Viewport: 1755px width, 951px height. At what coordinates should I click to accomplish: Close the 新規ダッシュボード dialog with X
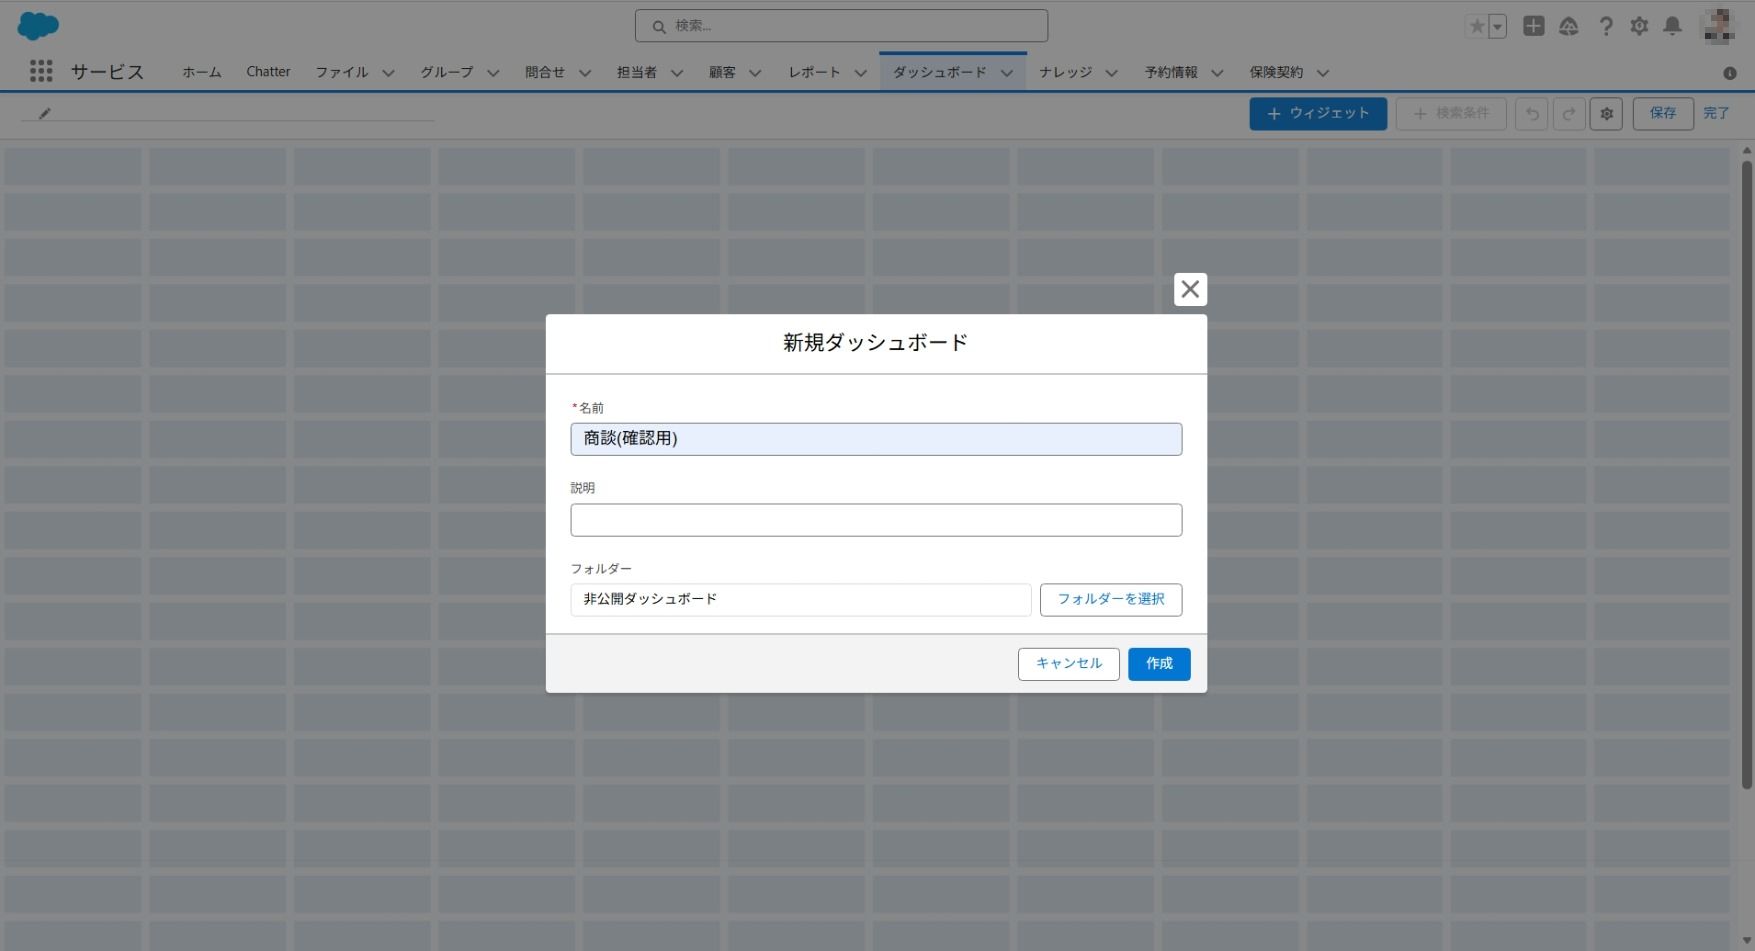click(1190, 290)
